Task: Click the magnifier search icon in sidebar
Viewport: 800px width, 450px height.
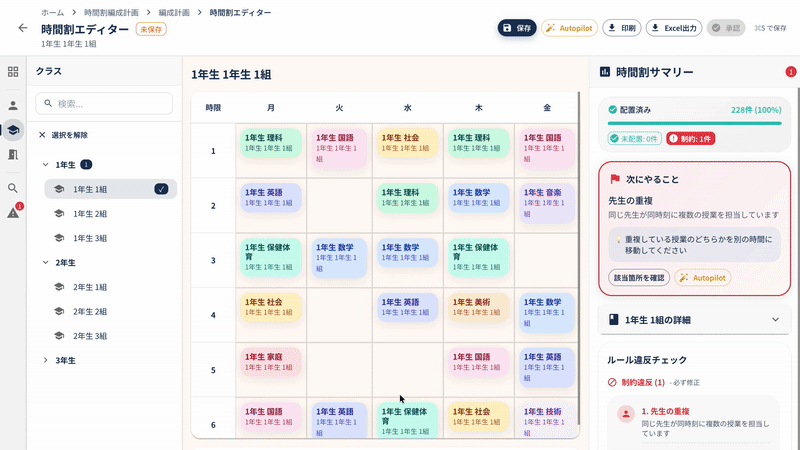Action: (13, 188)
